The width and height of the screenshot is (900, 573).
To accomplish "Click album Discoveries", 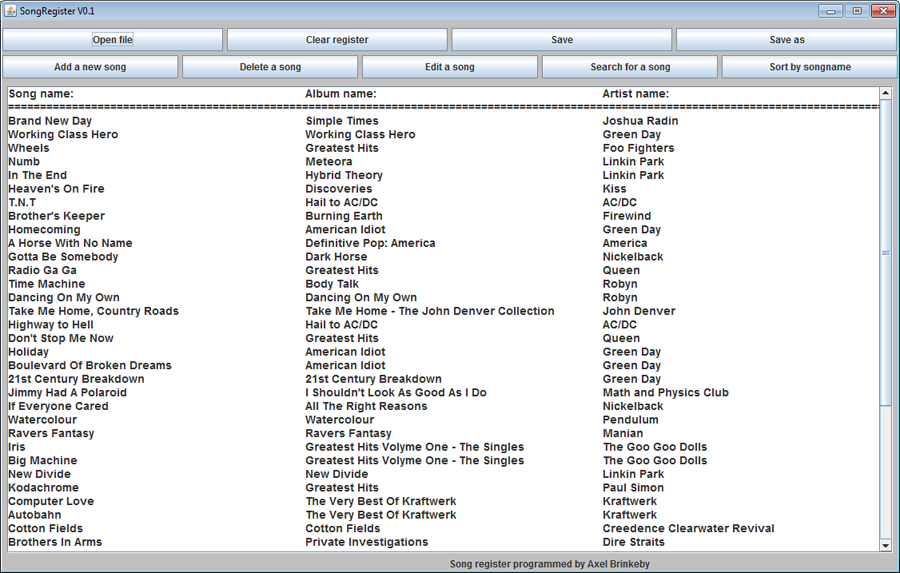I will click(339, 188).
